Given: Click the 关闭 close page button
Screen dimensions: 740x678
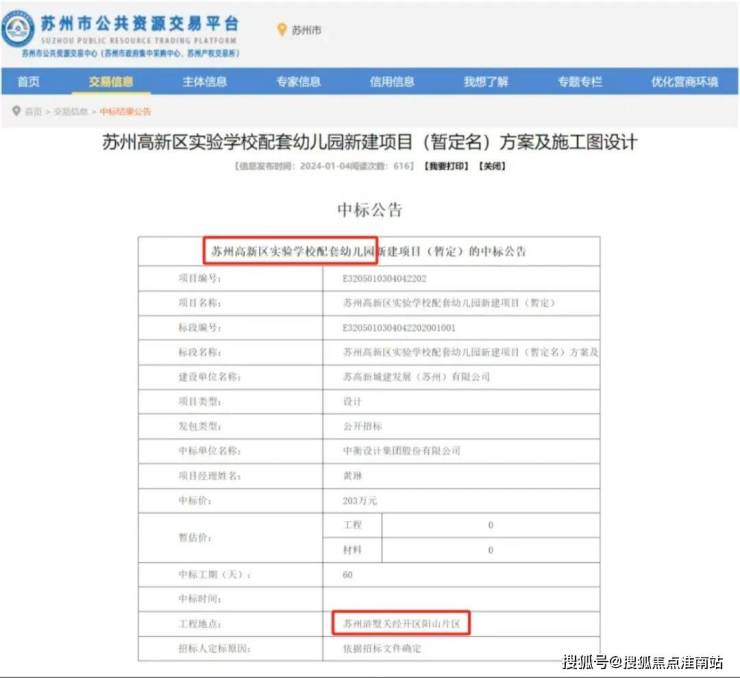Looking at the screenshot, I should click(x=491, y=166).
